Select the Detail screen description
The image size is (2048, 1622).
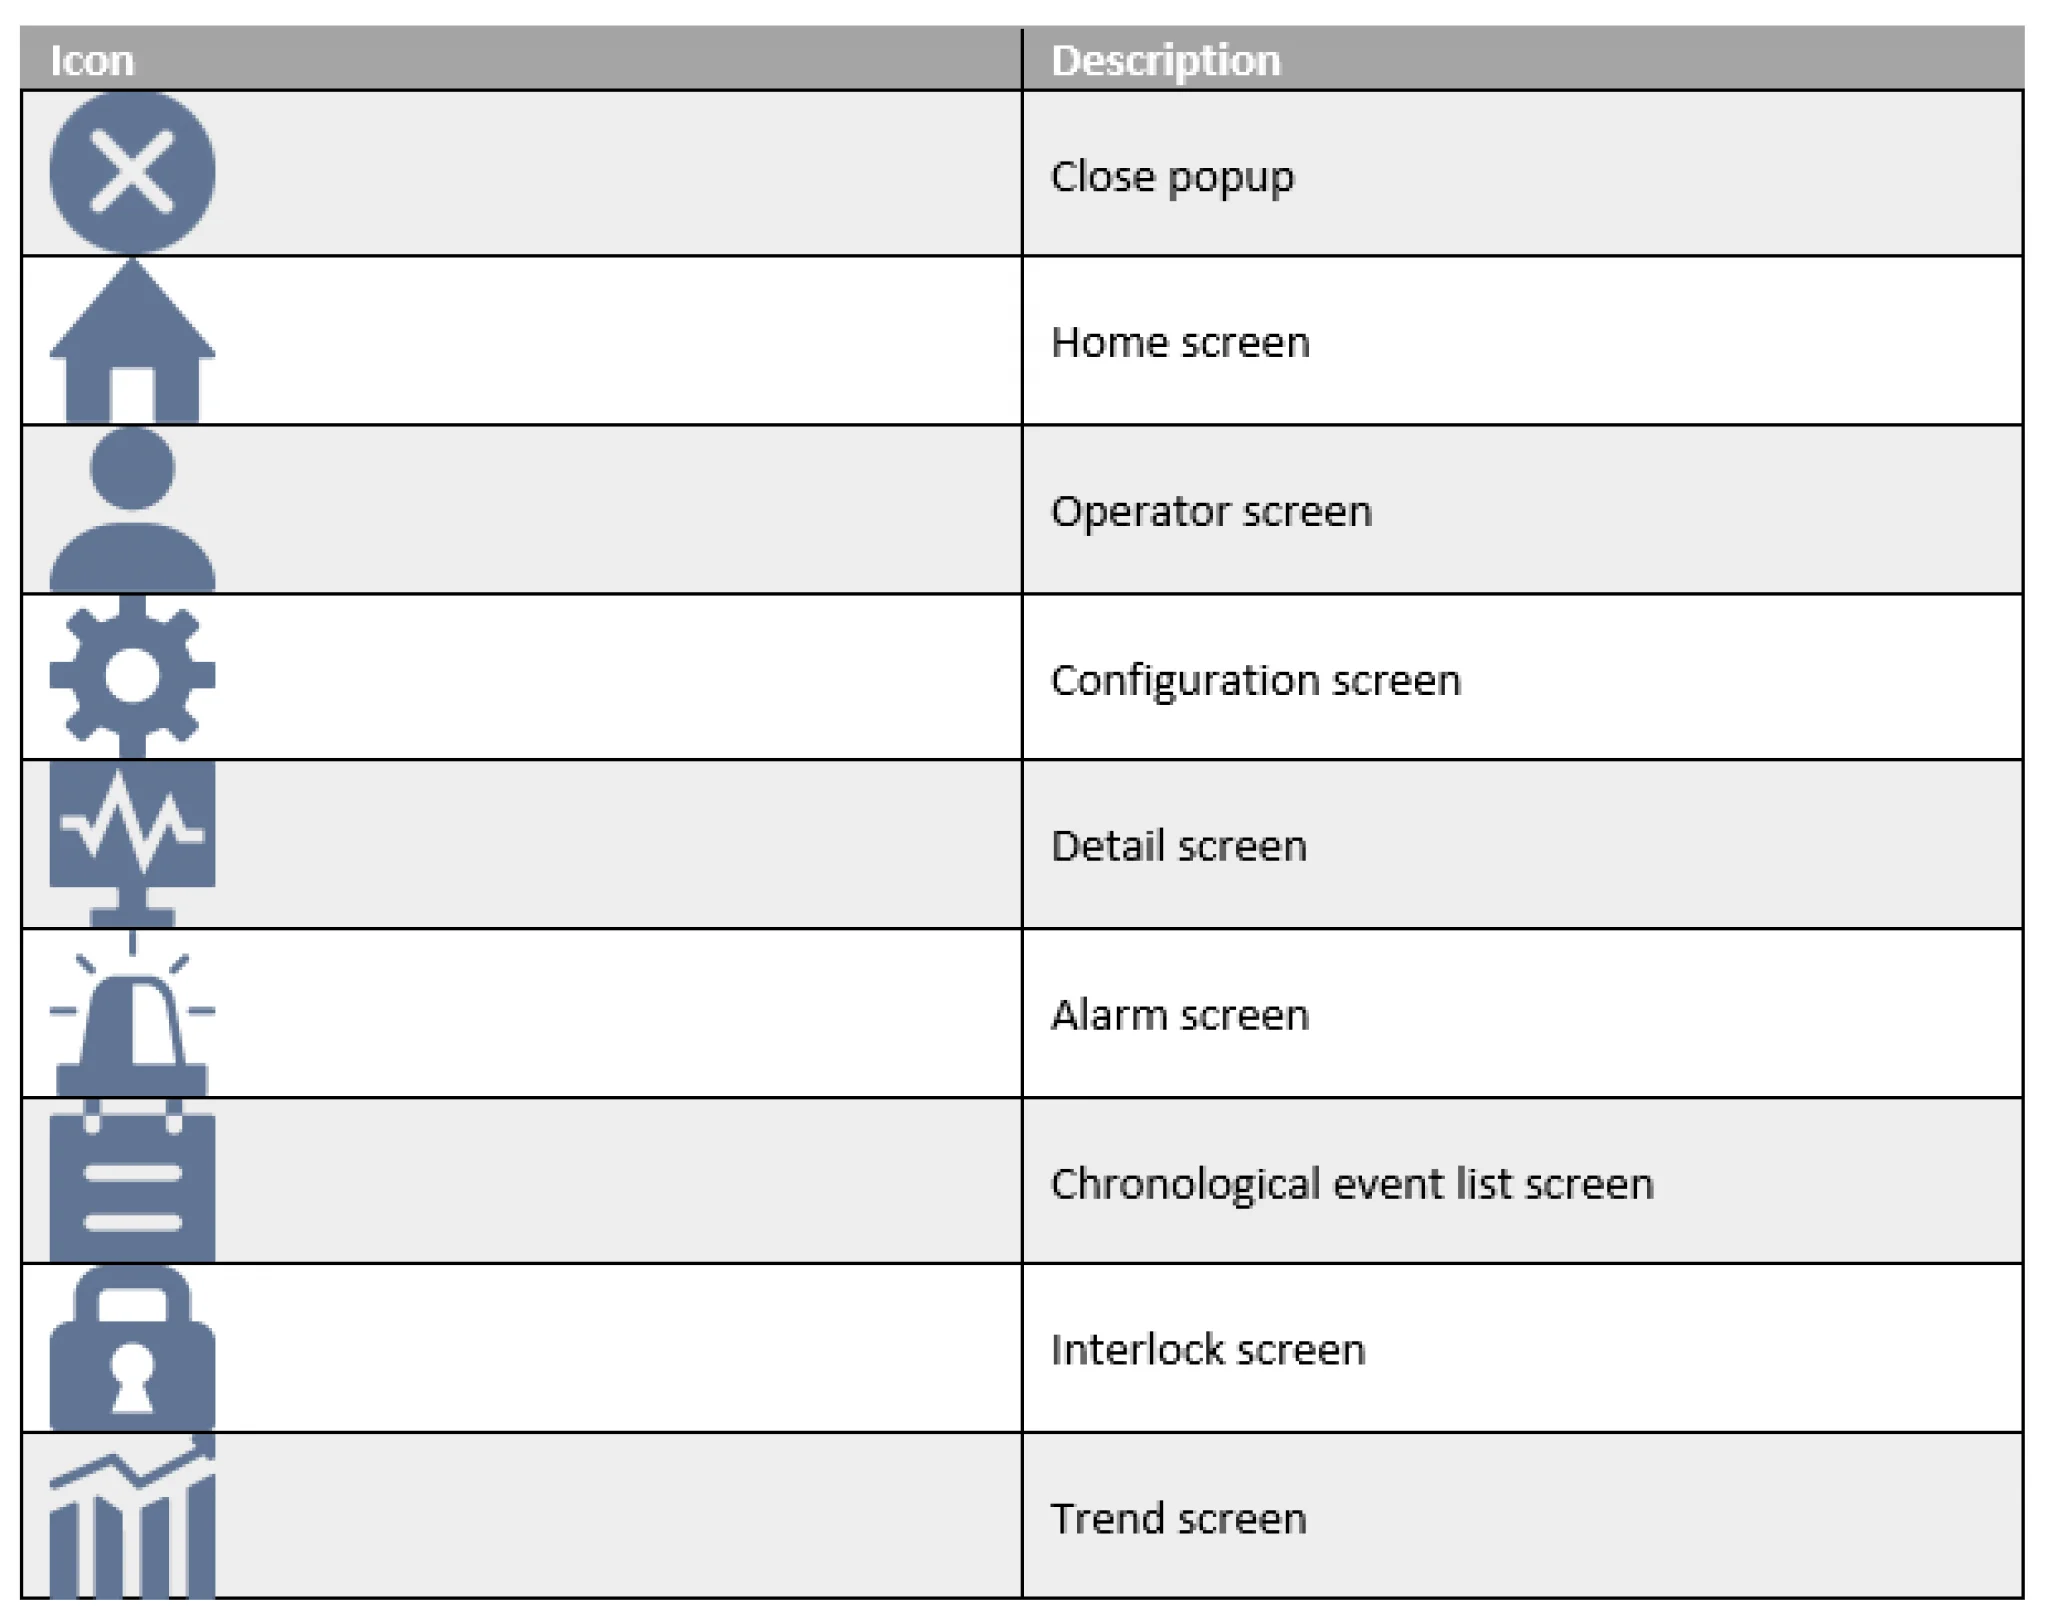tap(1179, 846)
